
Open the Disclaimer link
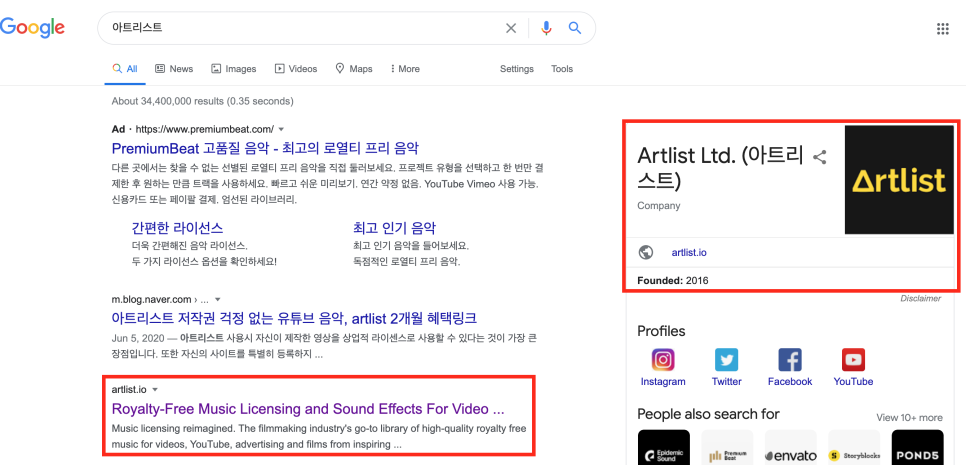(x=920, y=299)
